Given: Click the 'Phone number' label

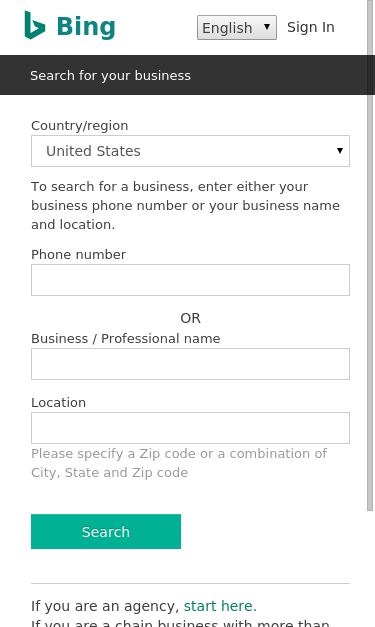Looking at the screenshot, I should pos(78,254).
